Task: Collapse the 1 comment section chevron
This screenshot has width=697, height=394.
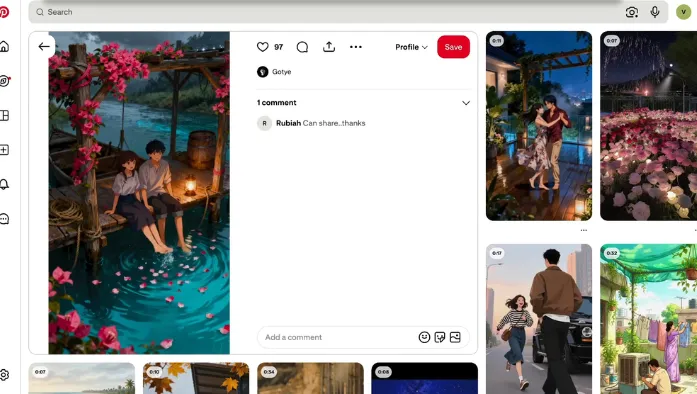Action: pos(466,103)
